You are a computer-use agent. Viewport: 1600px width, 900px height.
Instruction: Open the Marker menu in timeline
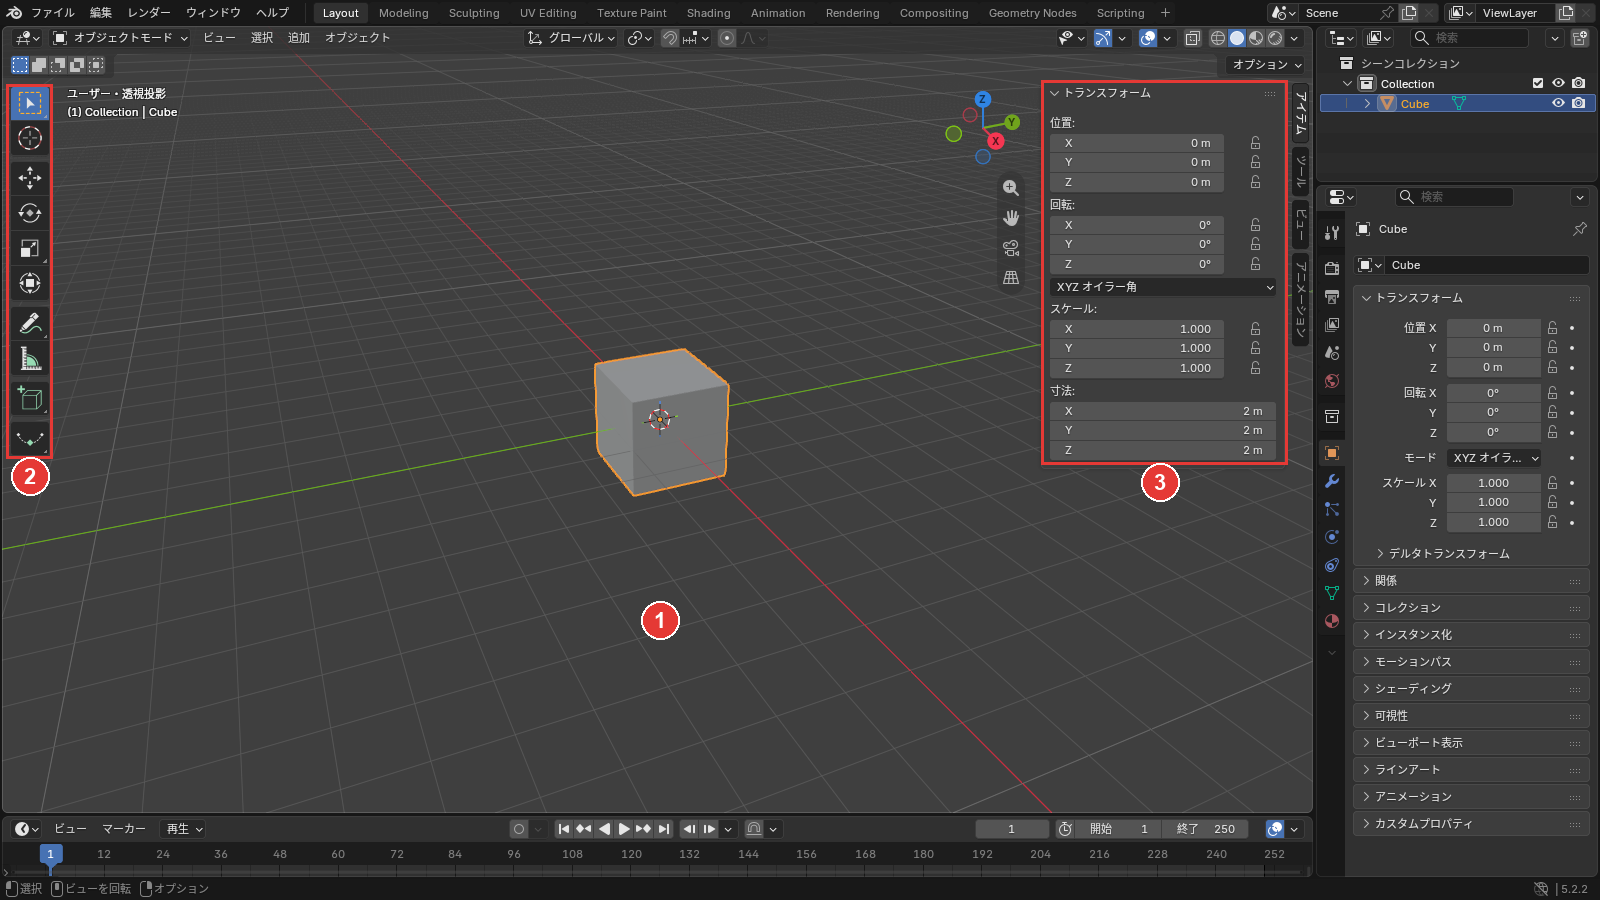point(124,829)
